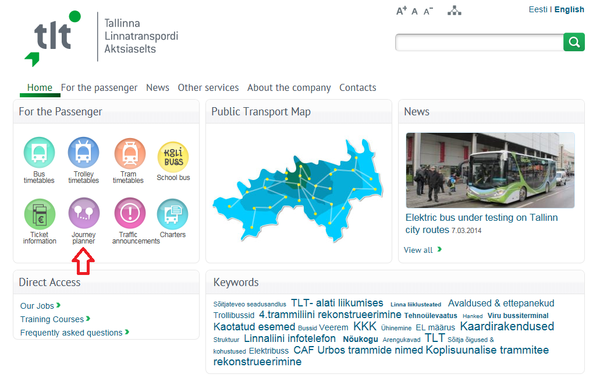
Task: Click keyword Bussid Veerem
Action: [x=323, y=327]
